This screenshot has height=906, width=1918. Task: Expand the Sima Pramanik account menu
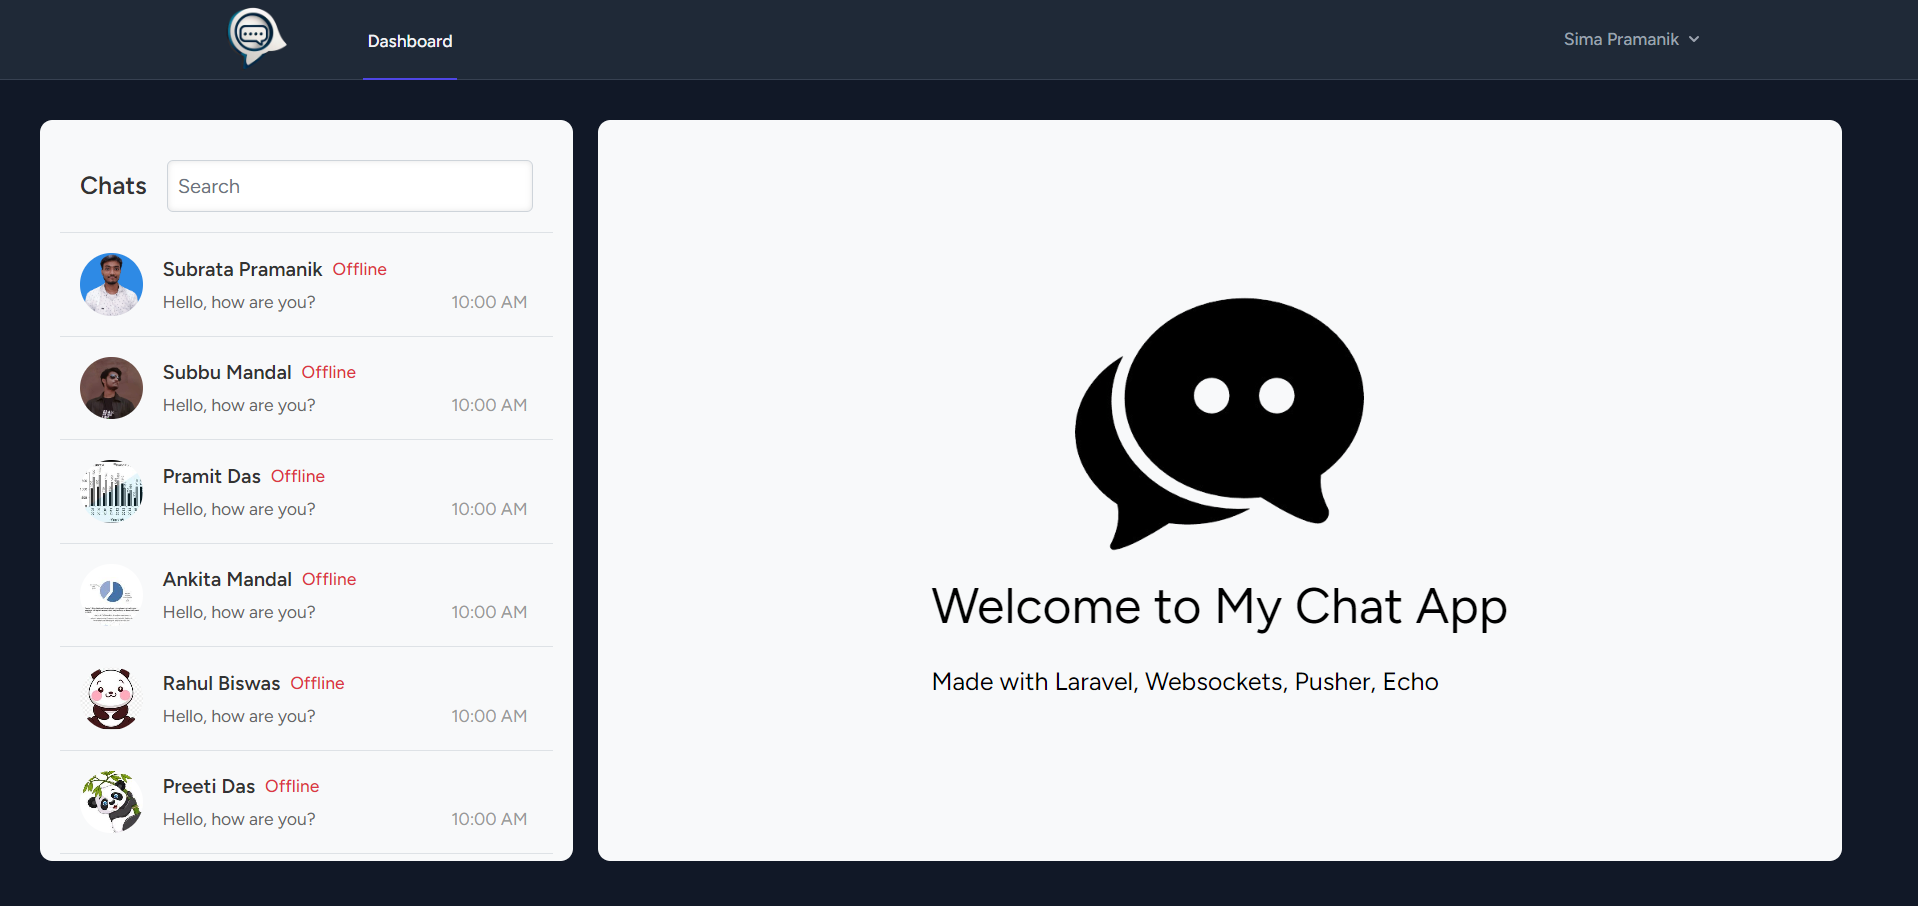1630,39
